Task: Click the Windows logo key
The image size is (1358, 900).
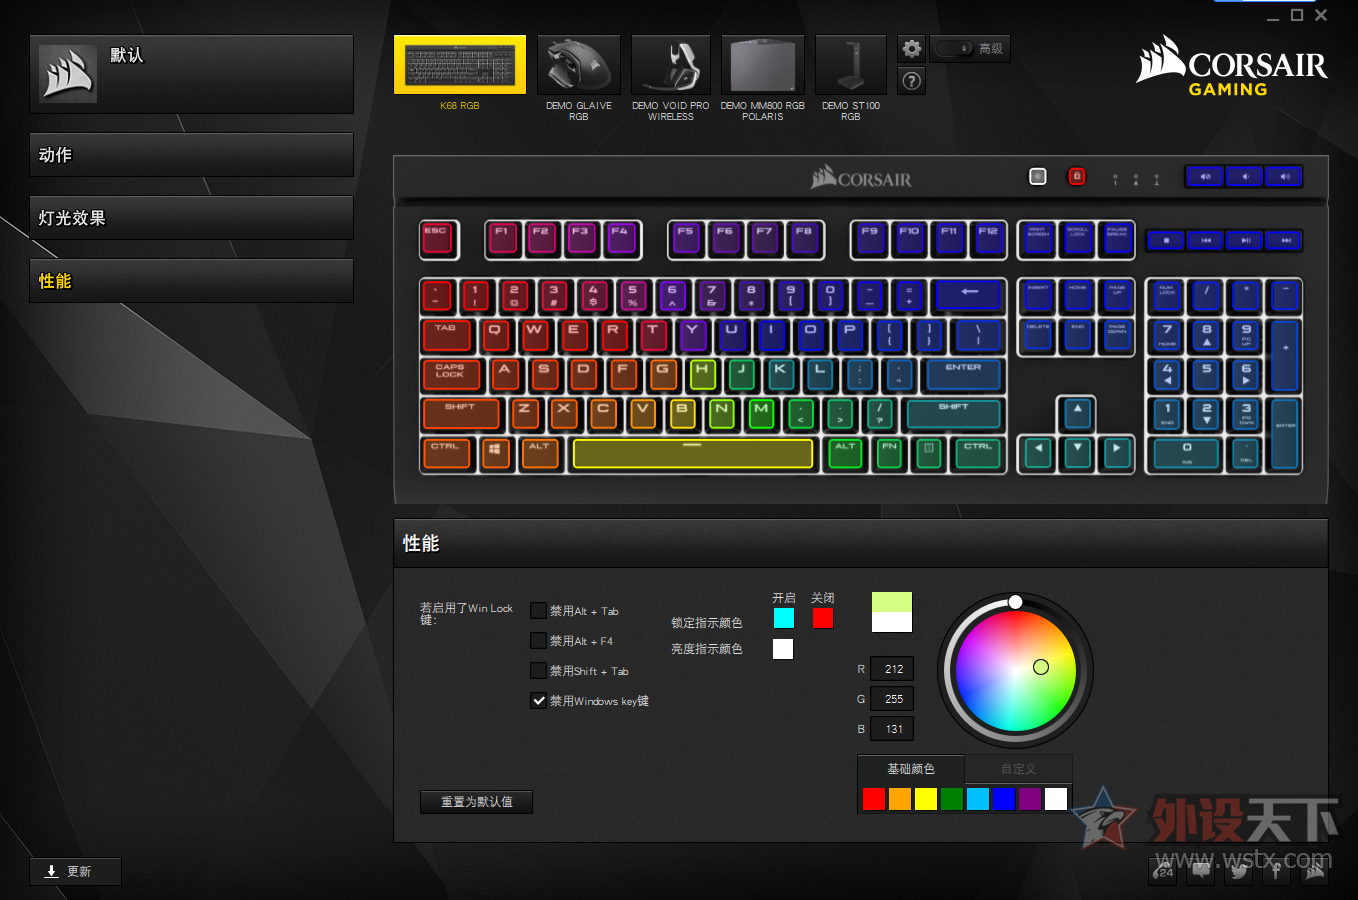Action: 495,453
